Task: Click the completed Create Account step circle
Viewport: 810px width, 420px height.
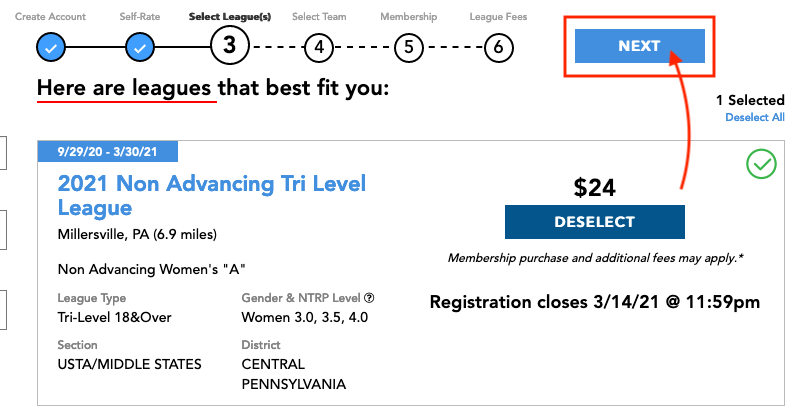Action: click(51, 46)
